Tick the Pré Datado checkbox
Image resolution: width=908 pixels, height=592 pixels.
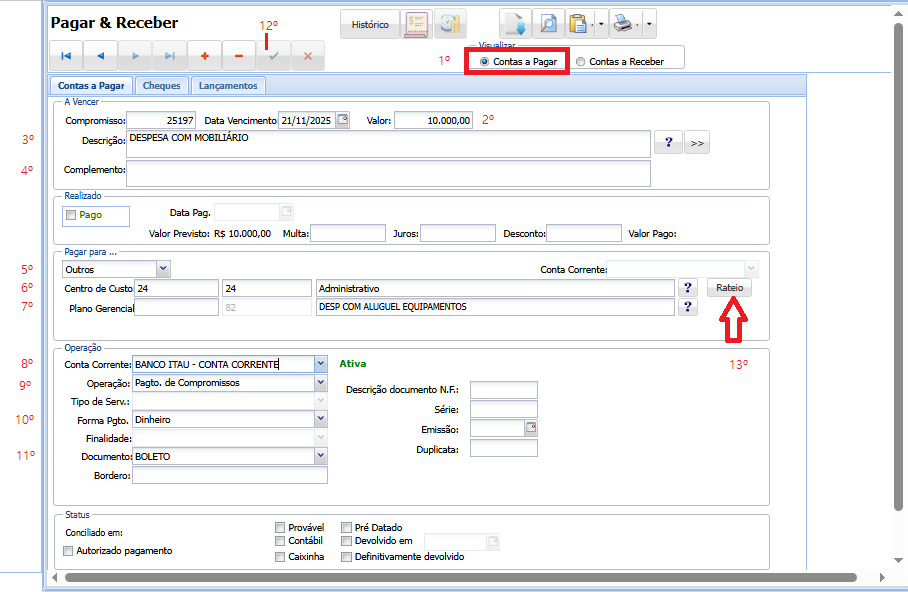(x=346, y=527)
